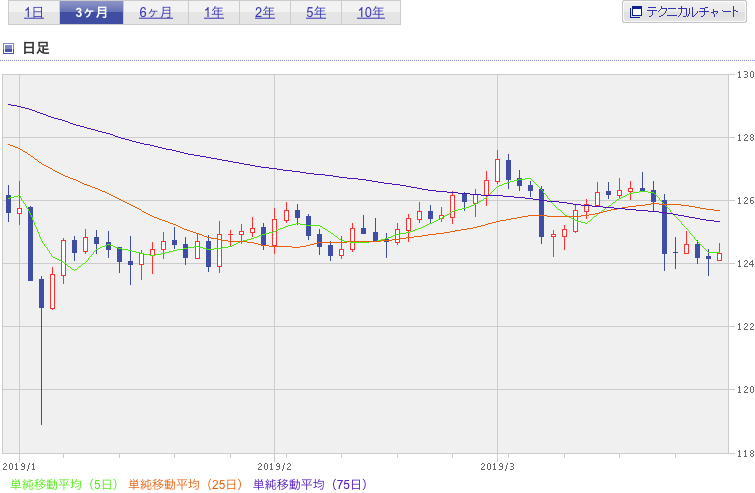The image size is (755, 493).
Task: Click the 120 price axis label
Action: (746, 389)
